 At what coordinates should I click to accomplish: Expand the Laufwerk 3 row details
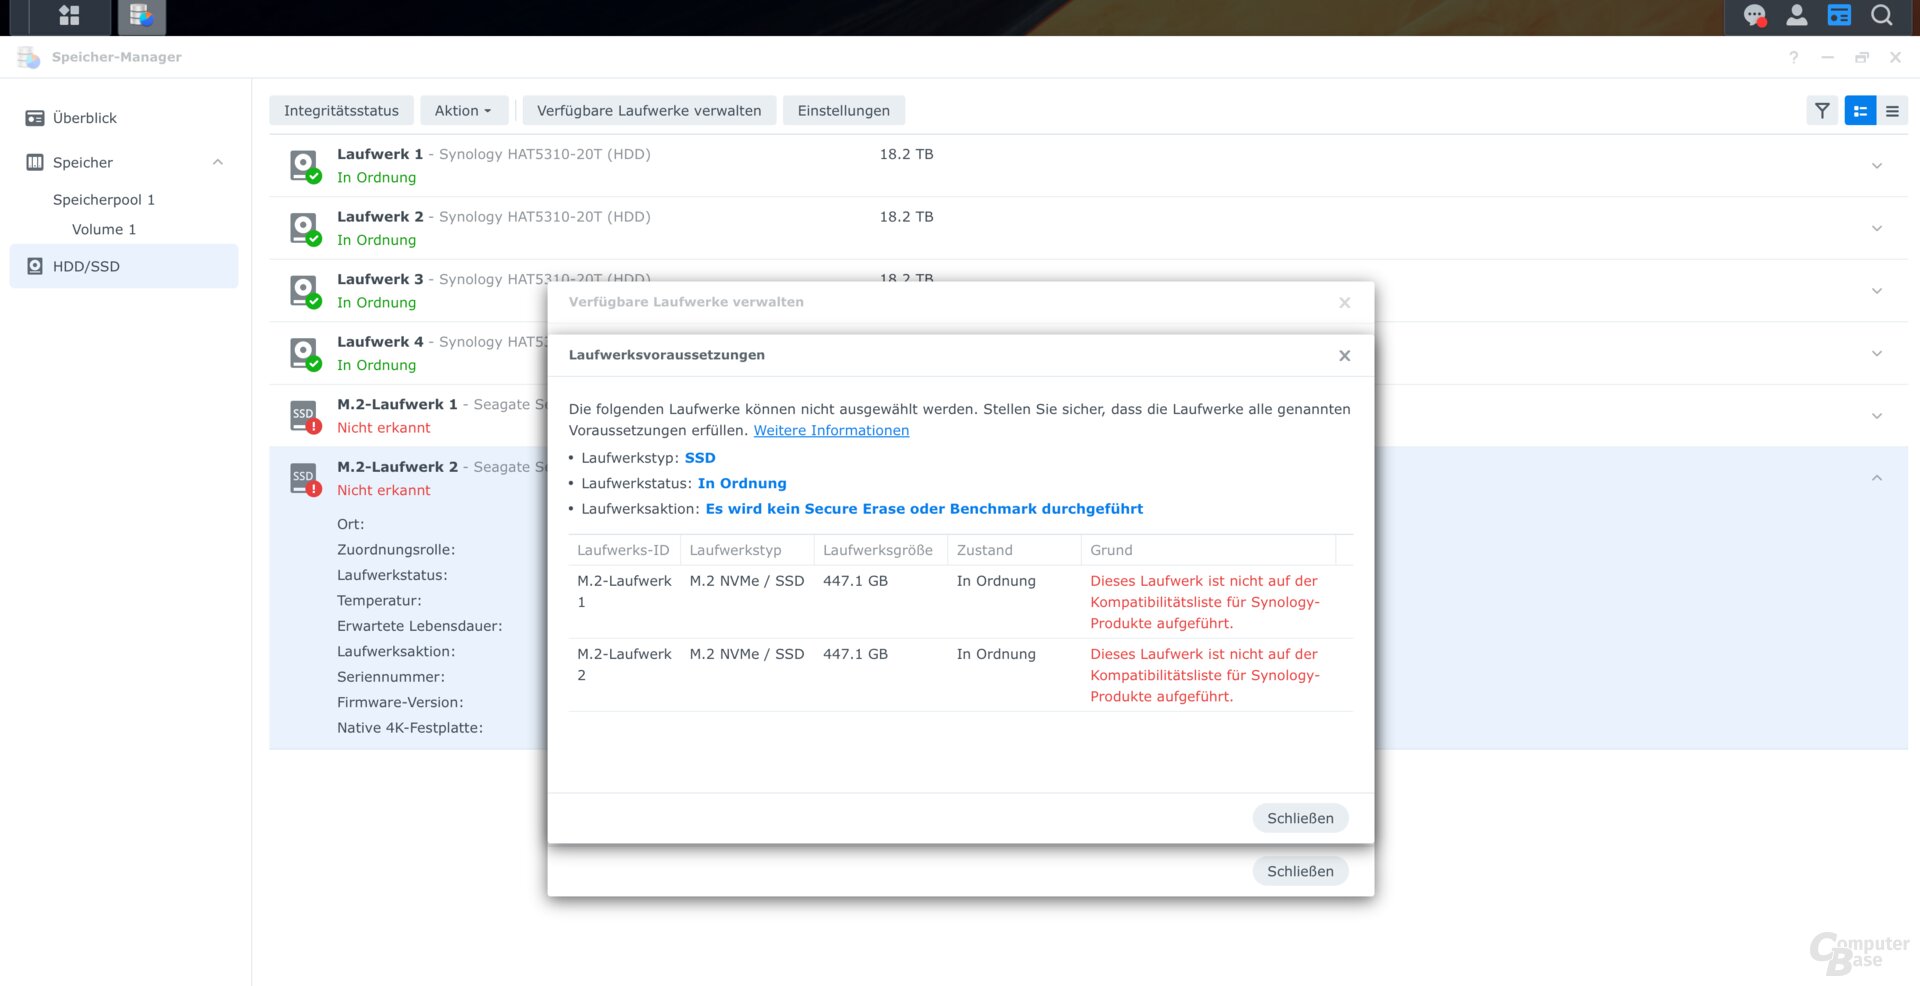(1877, 291)
